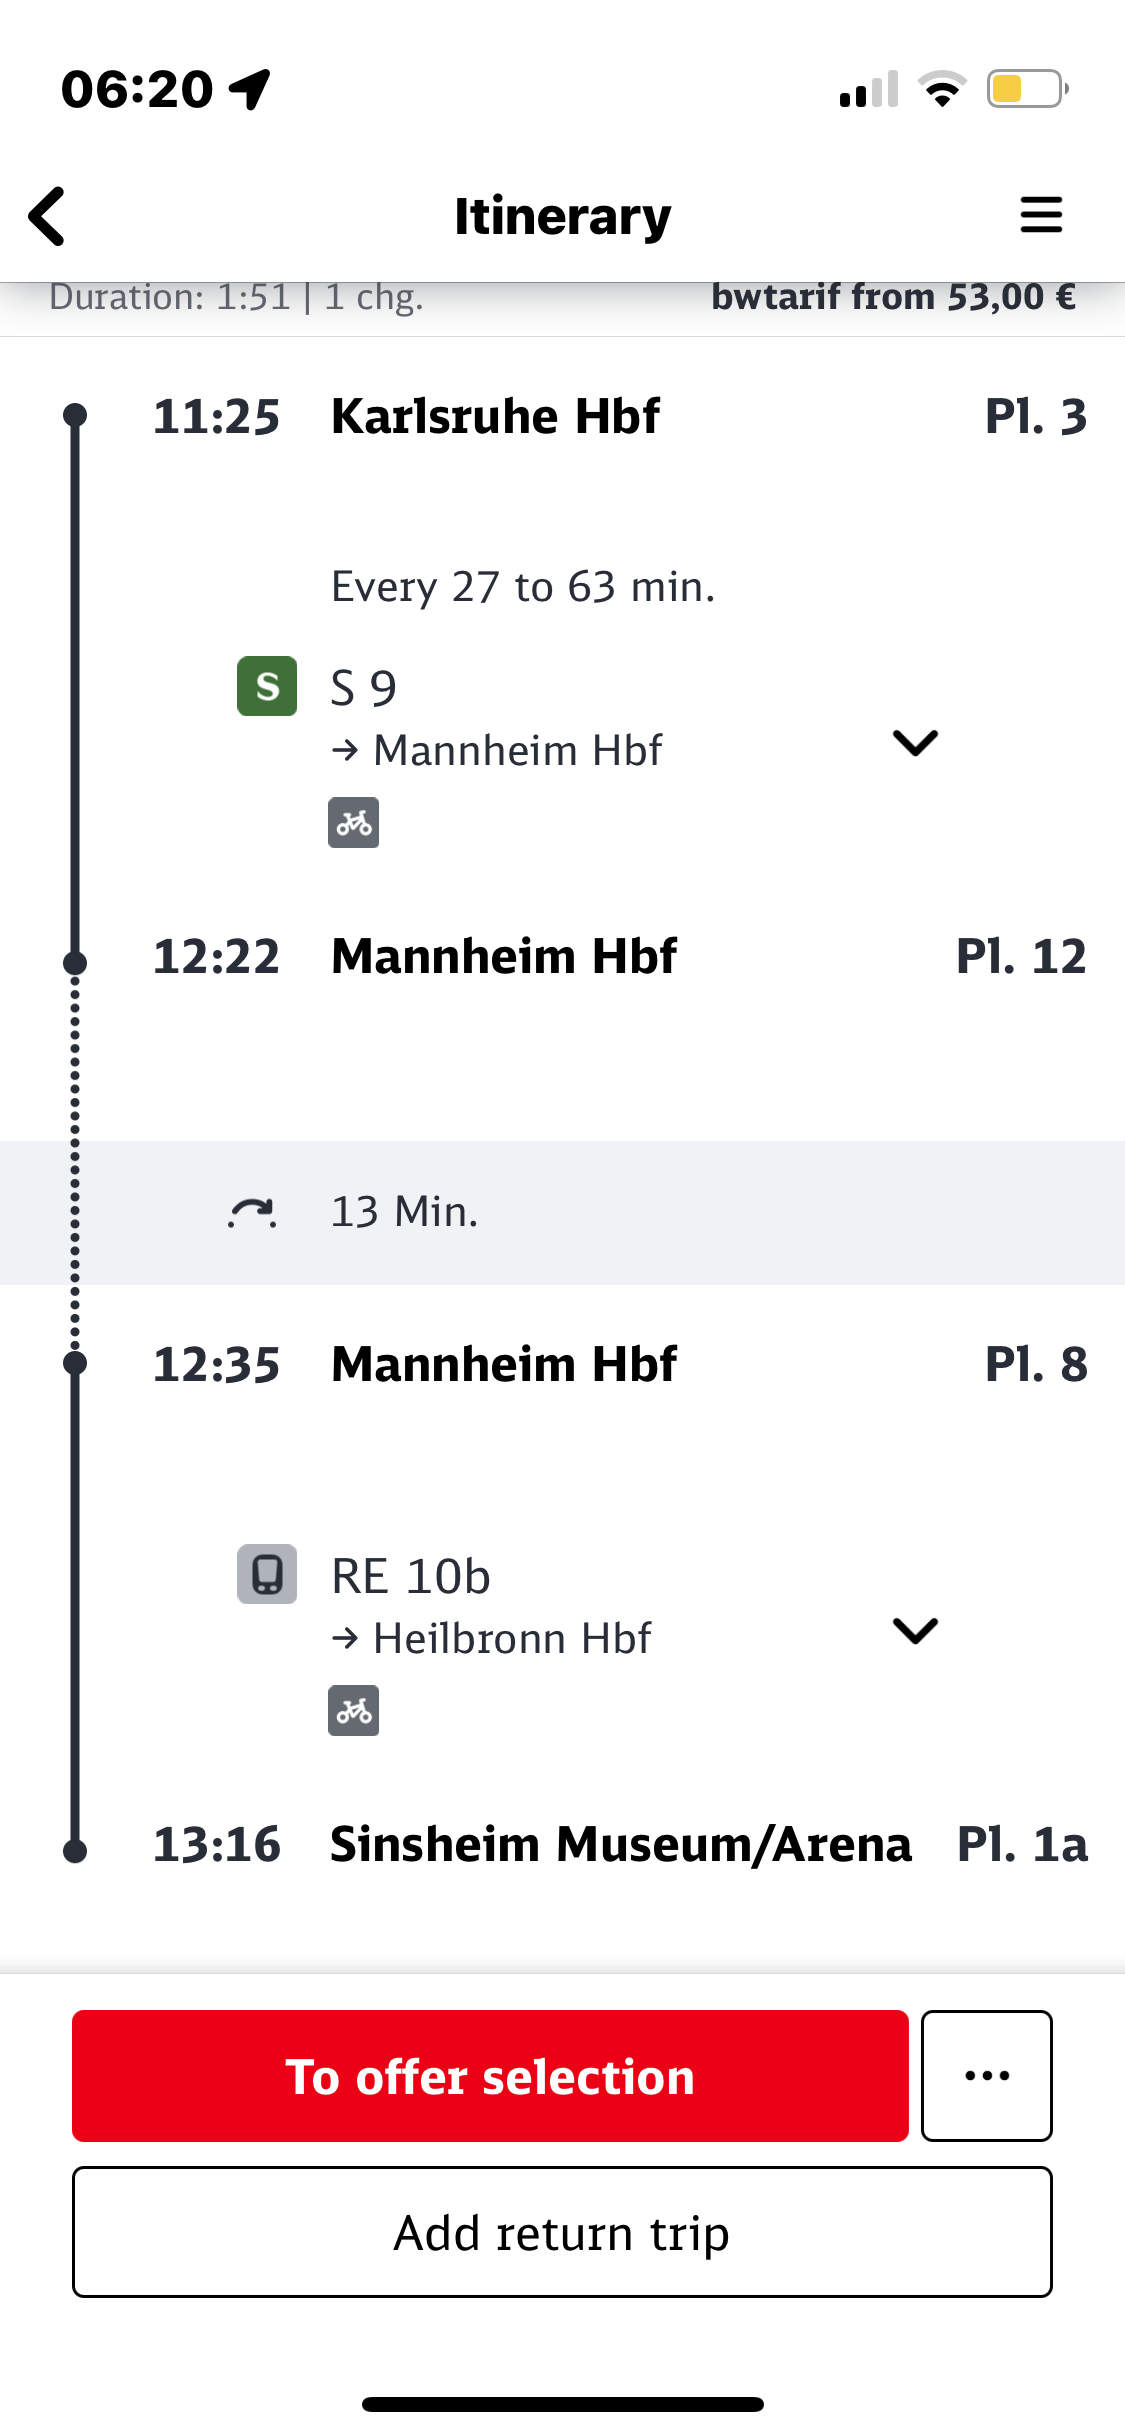Image resolution: width=1125 pixels, height=2436 pixels.
Task: Tap the bicycle icon under RE 10b
Action: pyautogui.click(x=353, y=1711)
